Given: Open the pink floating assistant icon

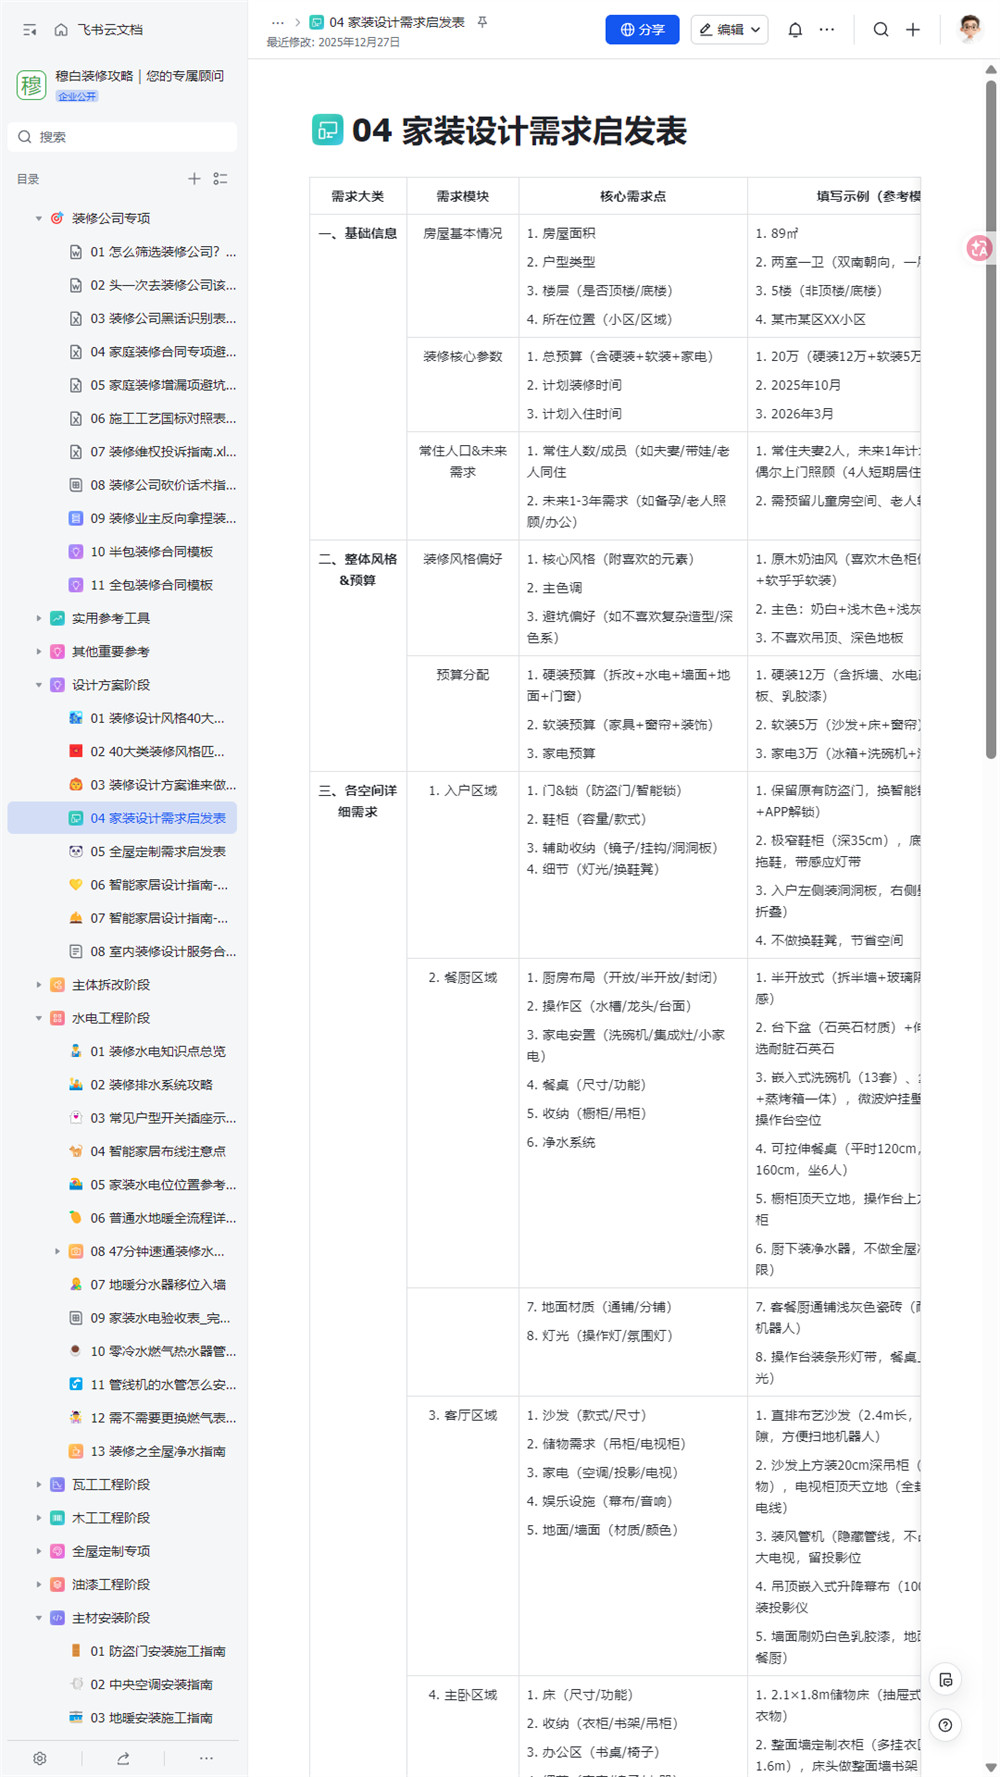Looking at the screenshot, I should [x=979, y=248].
